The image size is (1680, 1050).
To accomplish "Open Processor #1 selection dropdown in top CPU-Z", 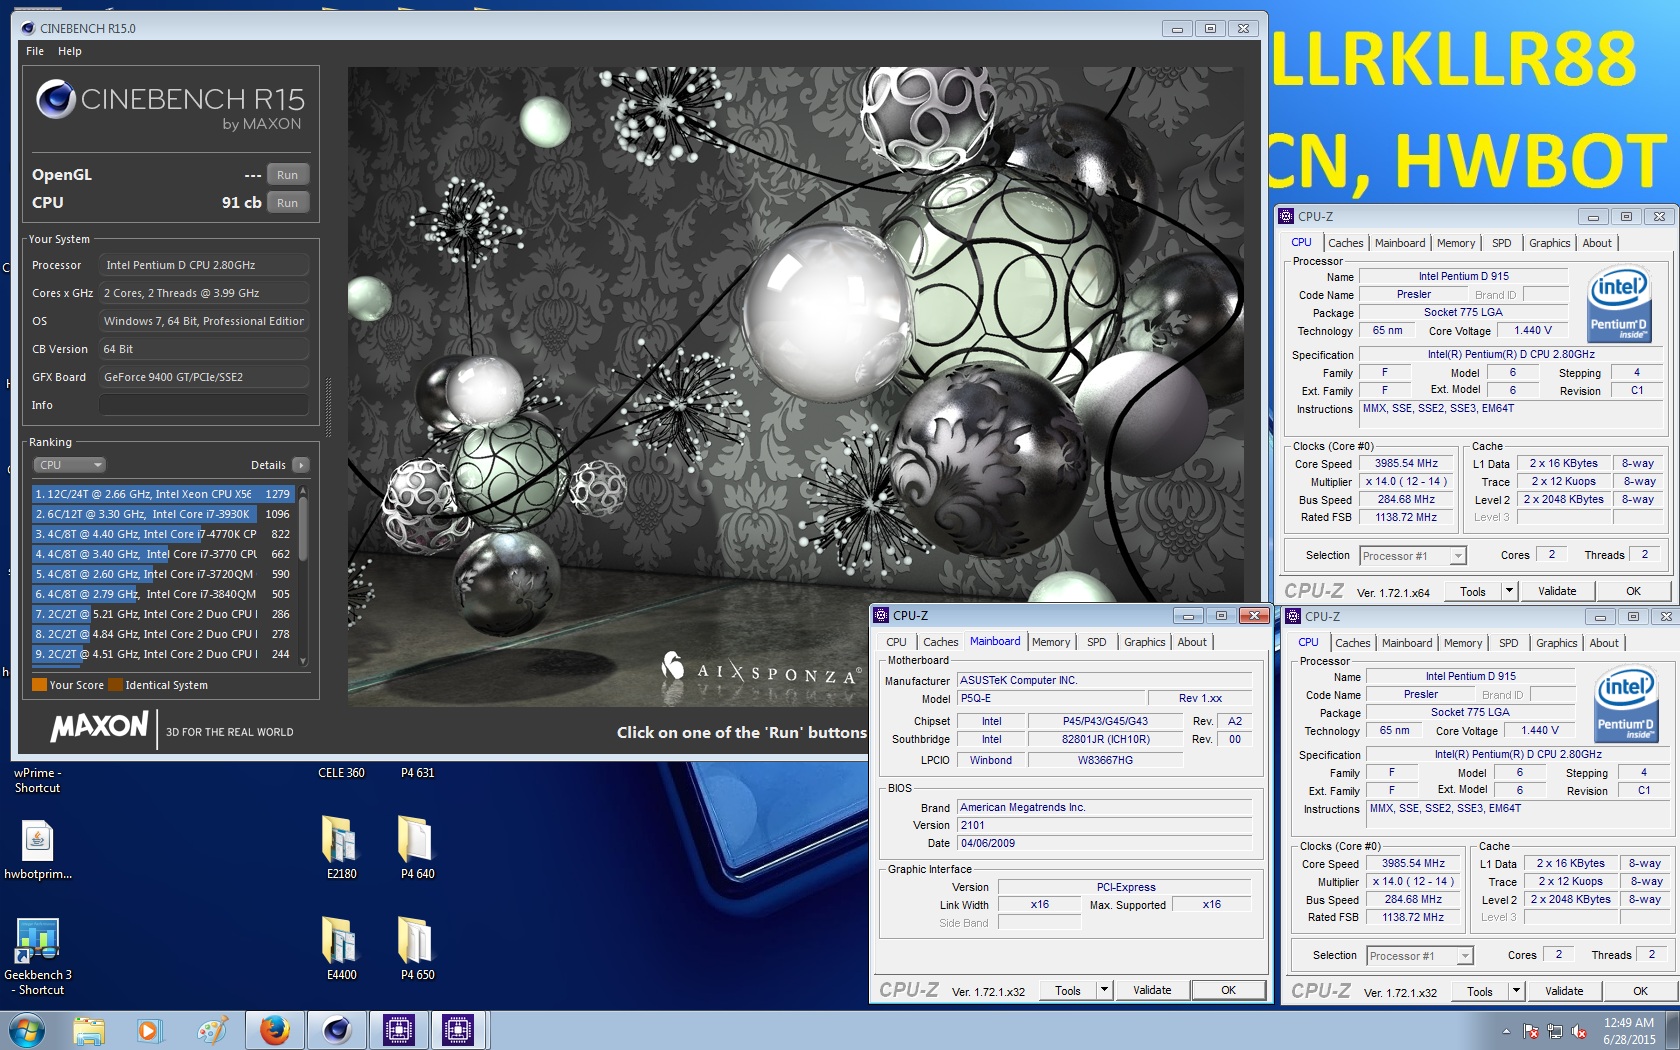I will (1412, 556).
